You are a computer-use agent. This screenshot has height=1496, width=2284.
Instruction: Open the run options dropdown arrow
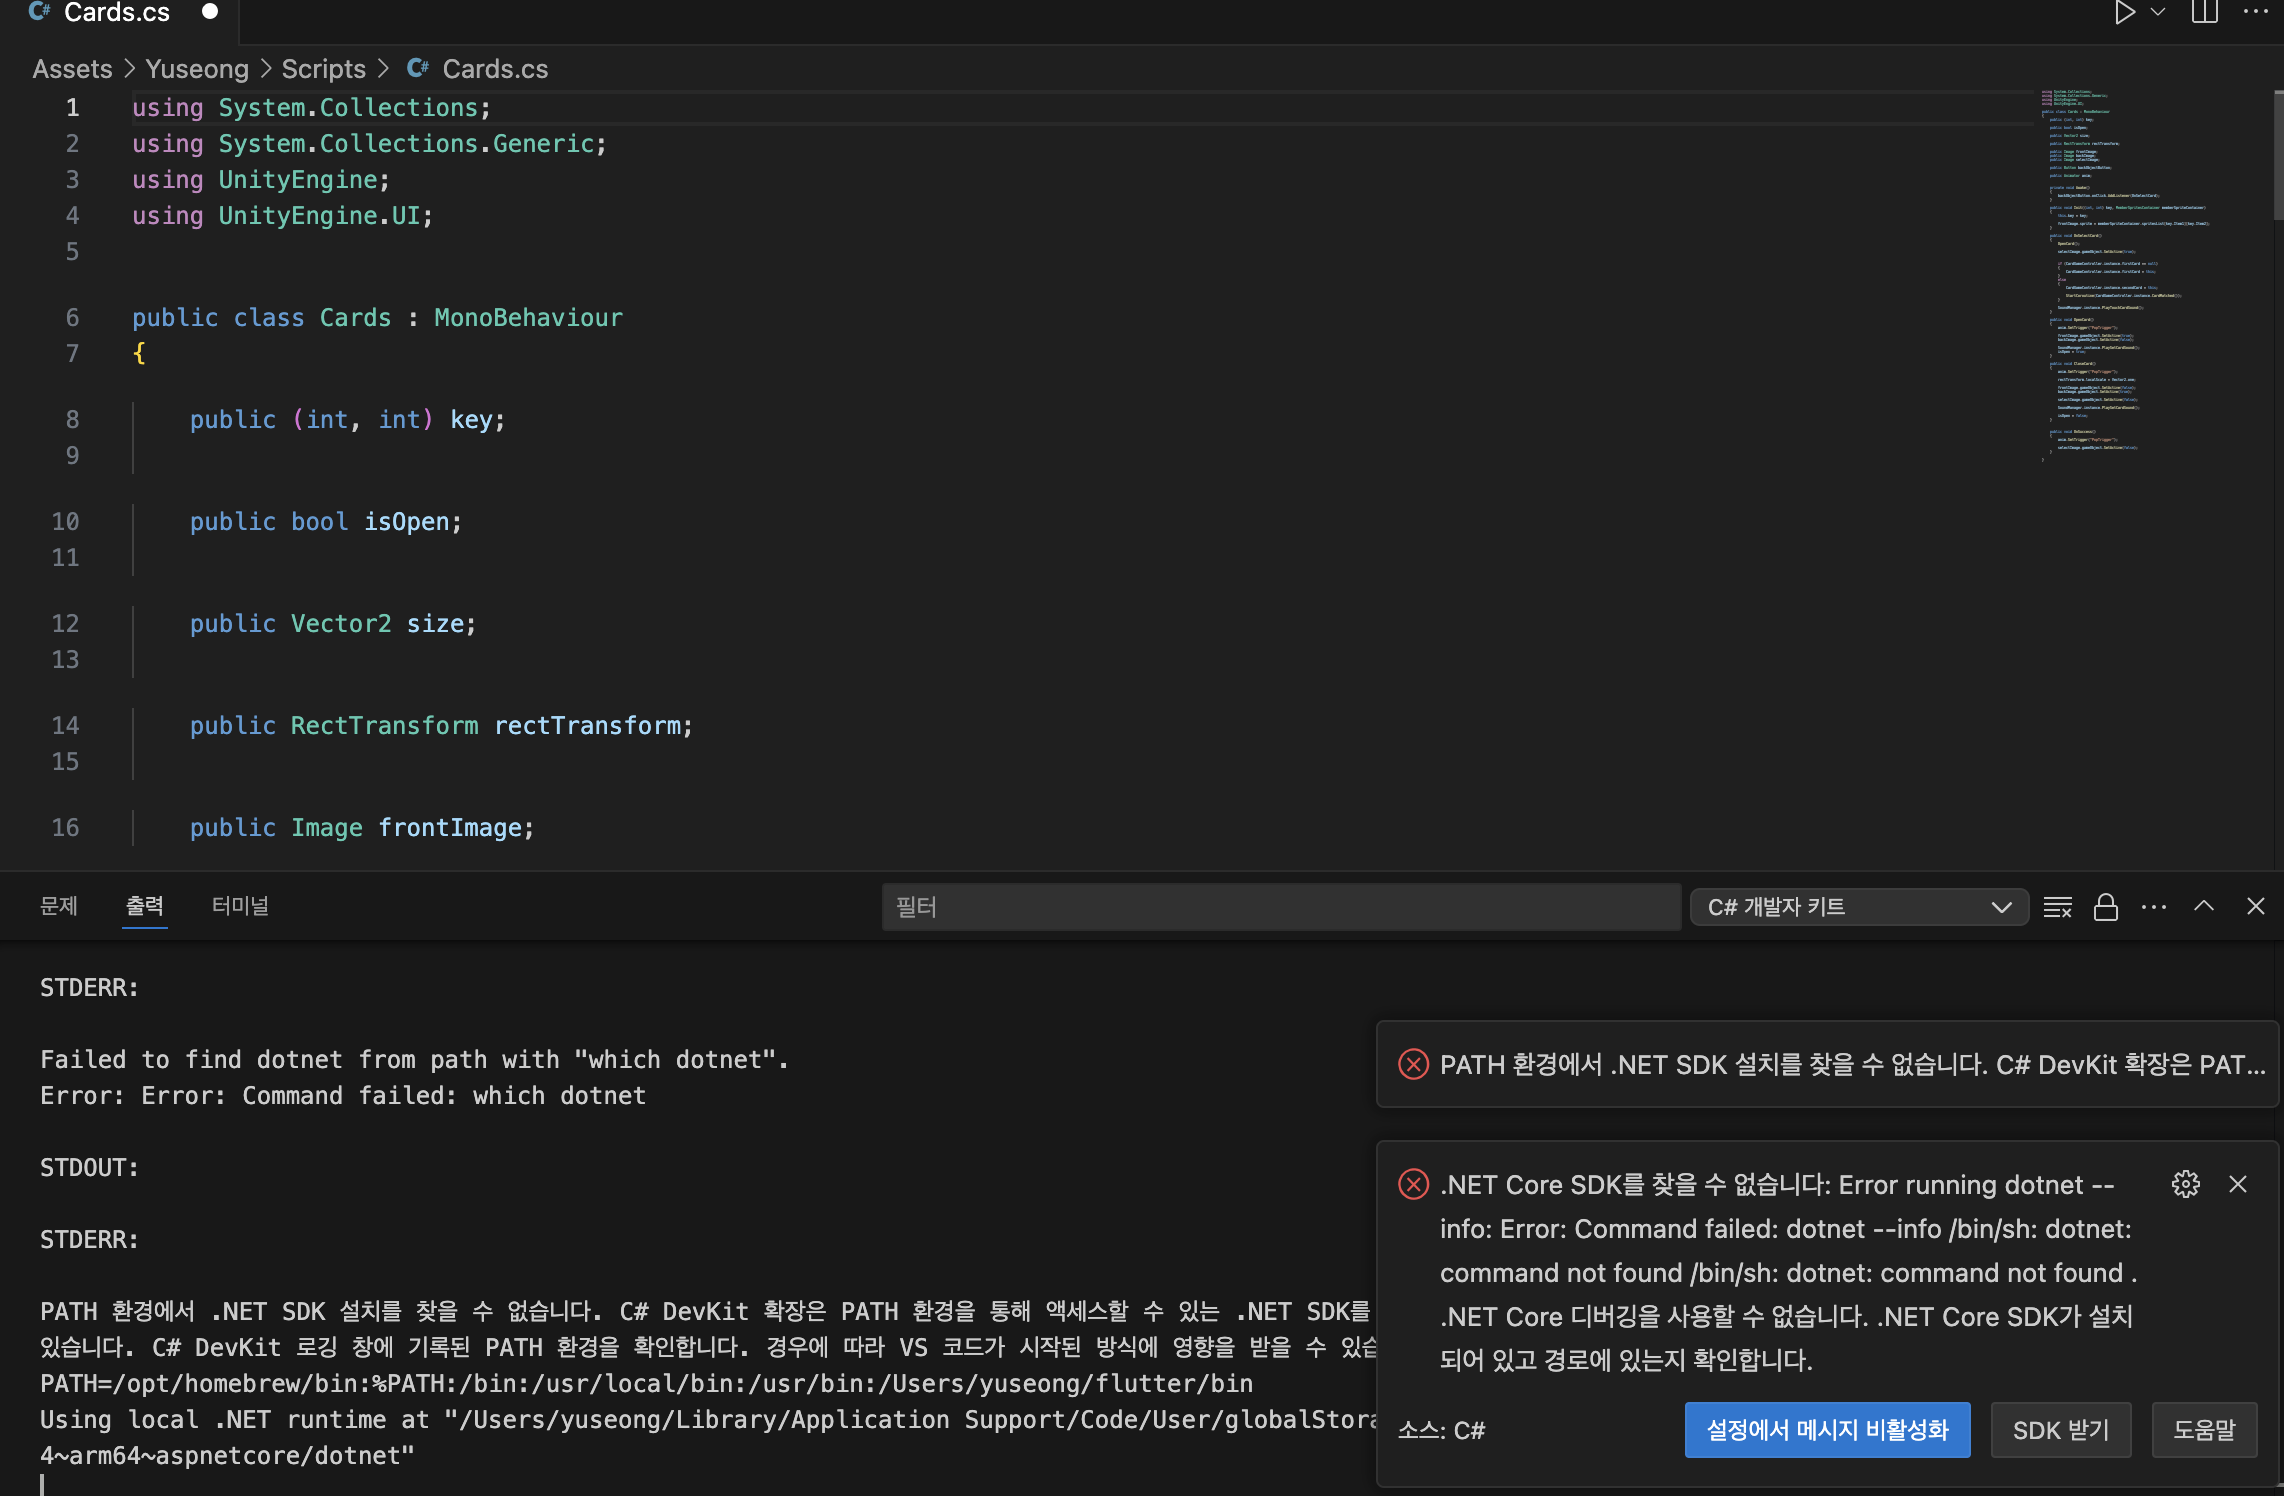point(2158,13)
